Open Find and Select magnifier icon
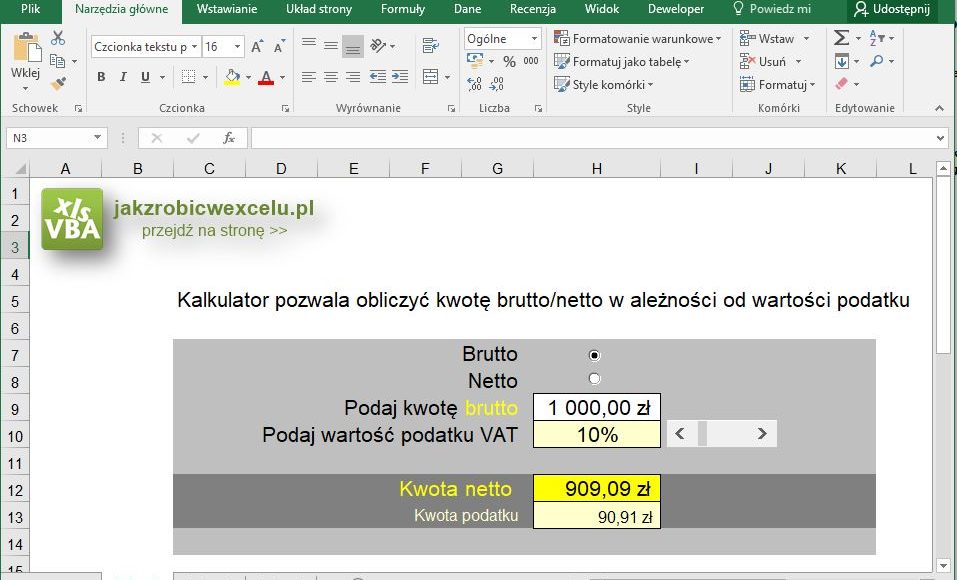Image resolution: width=957 pixels, height=580 pixels. [x=877, y=61]
